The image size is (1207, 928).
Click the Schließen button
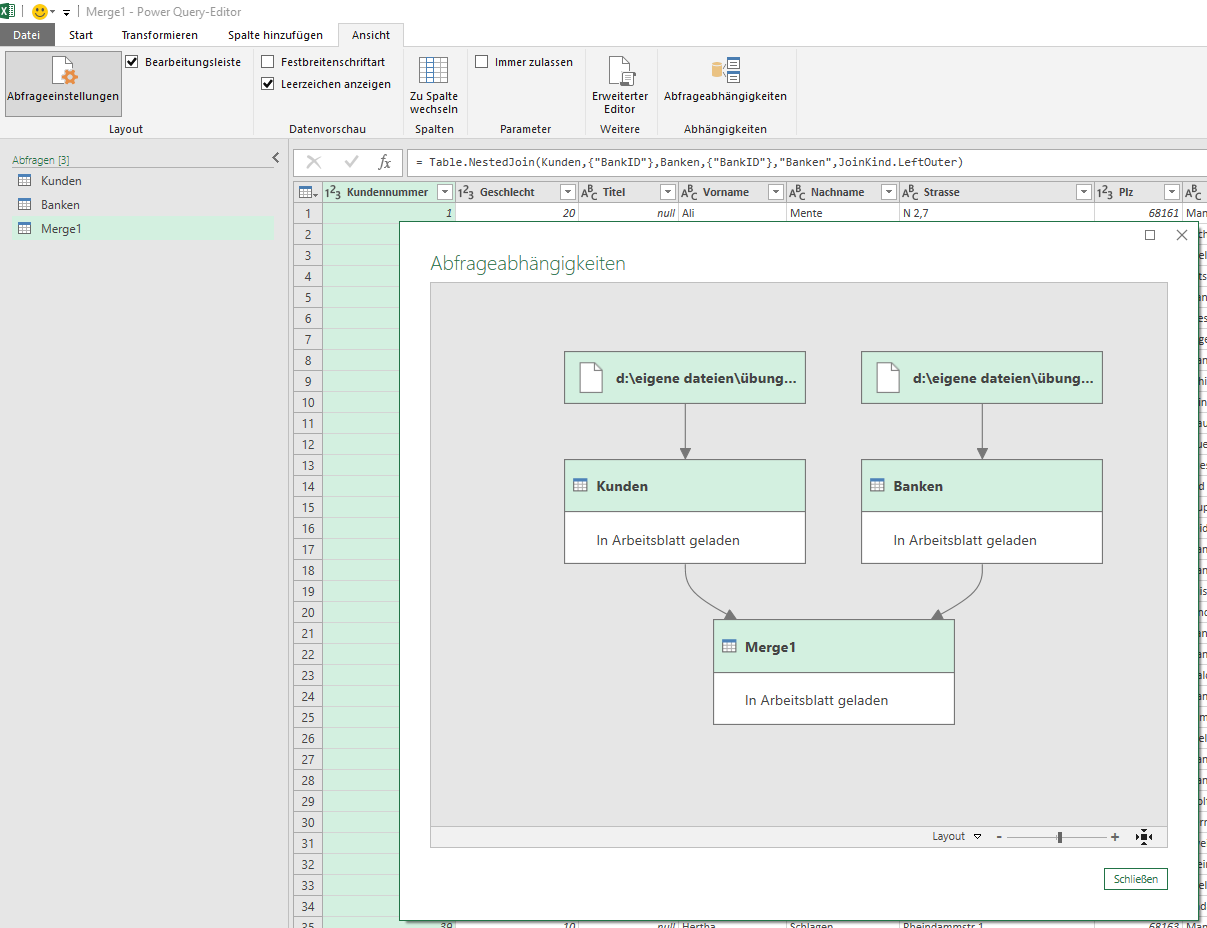pyautogui.click(x=1136, y=879)
